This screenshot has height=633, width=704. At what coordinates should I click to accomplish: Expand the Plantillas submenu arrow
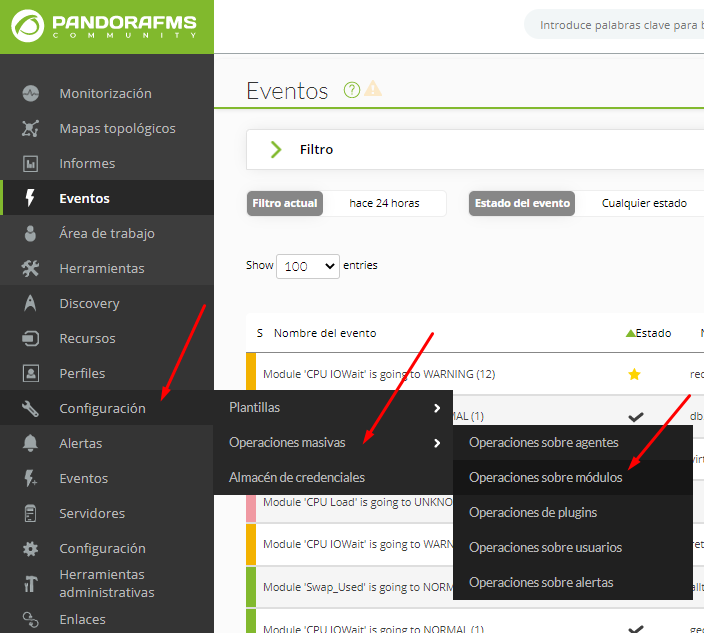[x=437, y=408]
